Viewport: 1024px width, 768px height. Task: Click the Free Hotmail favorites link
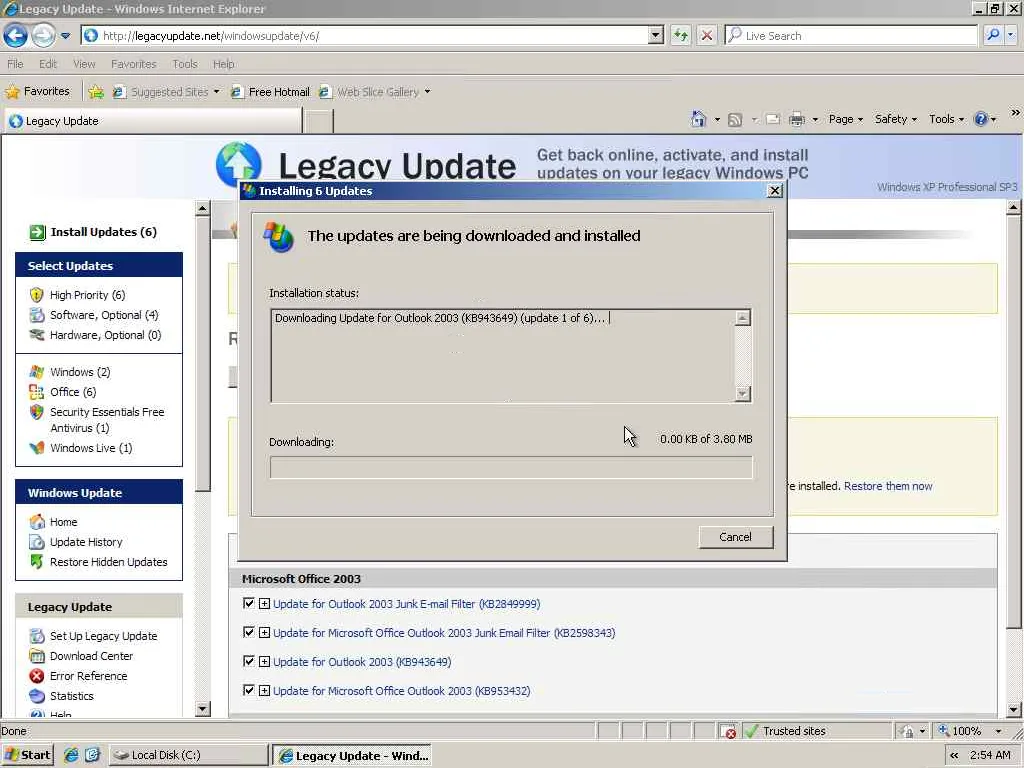coord(270,92)
